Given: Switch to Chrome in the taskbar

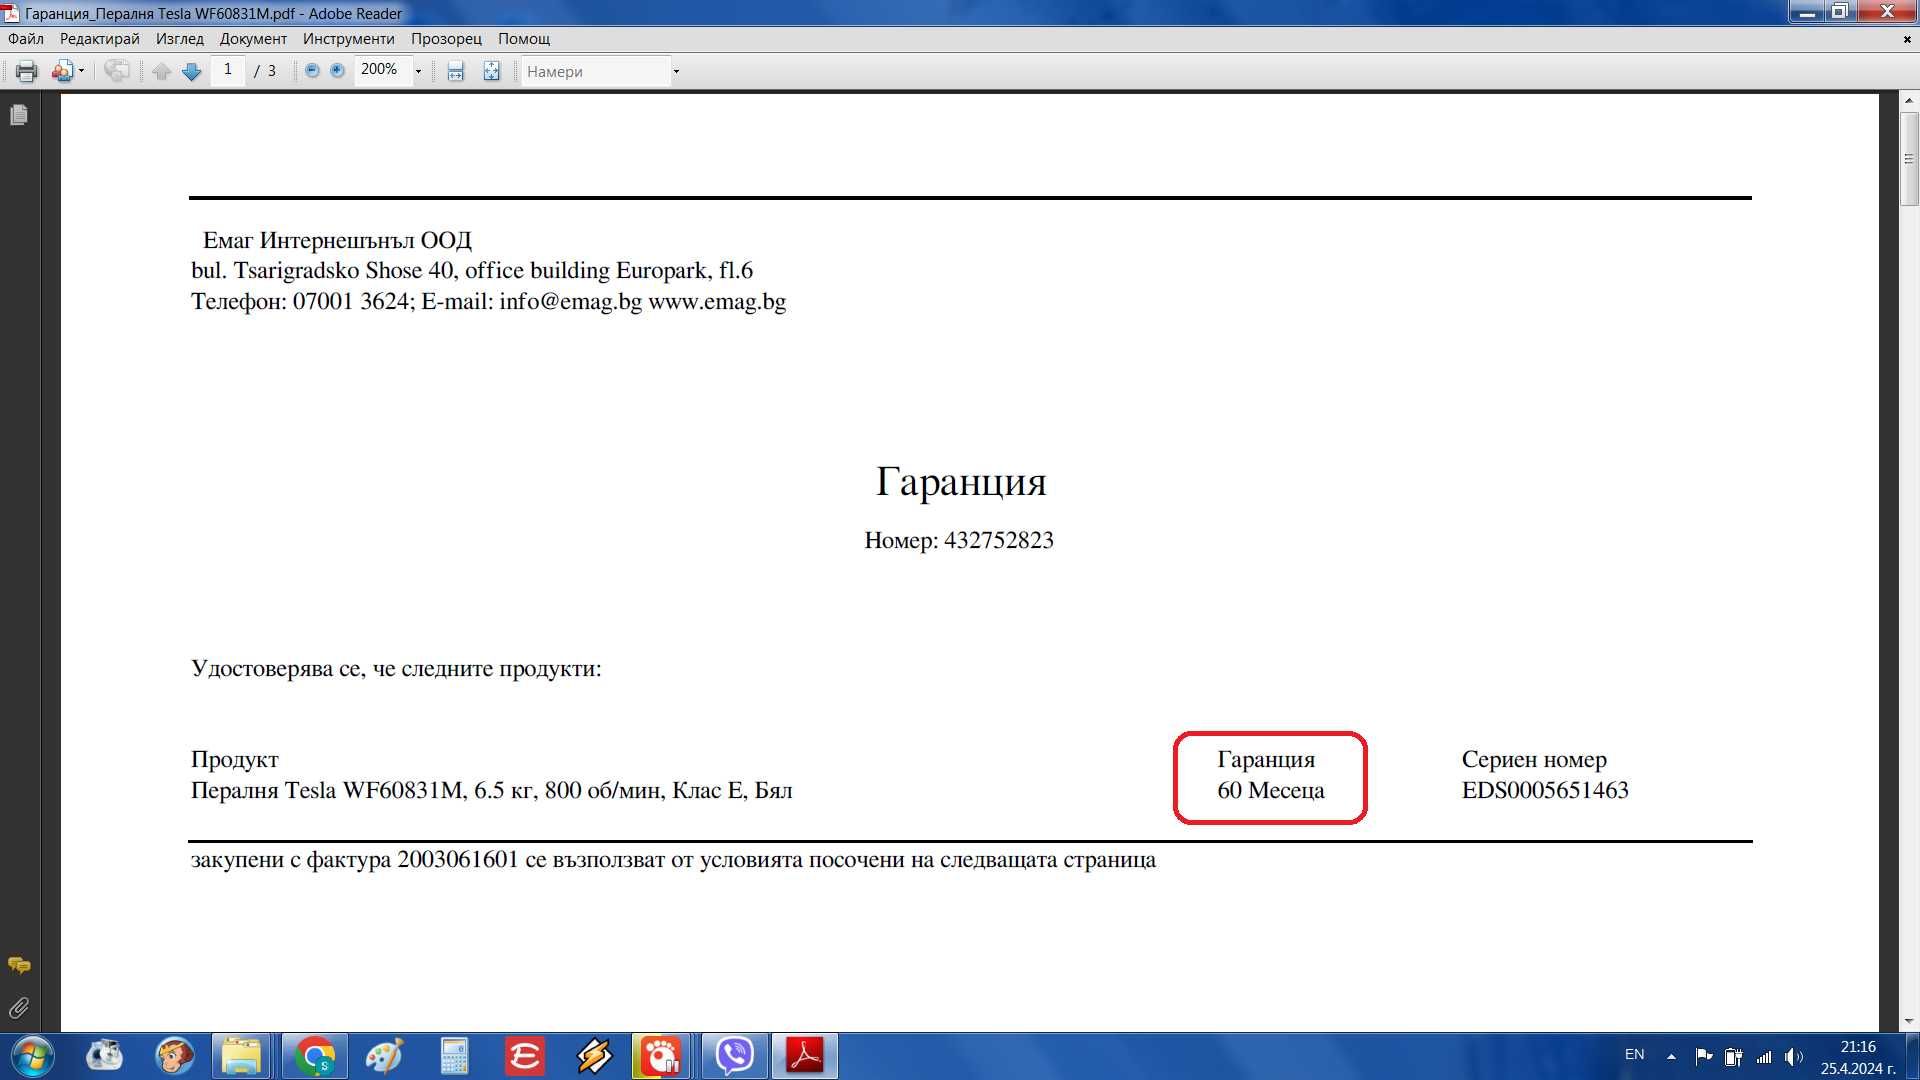Looking at the screenshot, I should (x=316, y=1056).
